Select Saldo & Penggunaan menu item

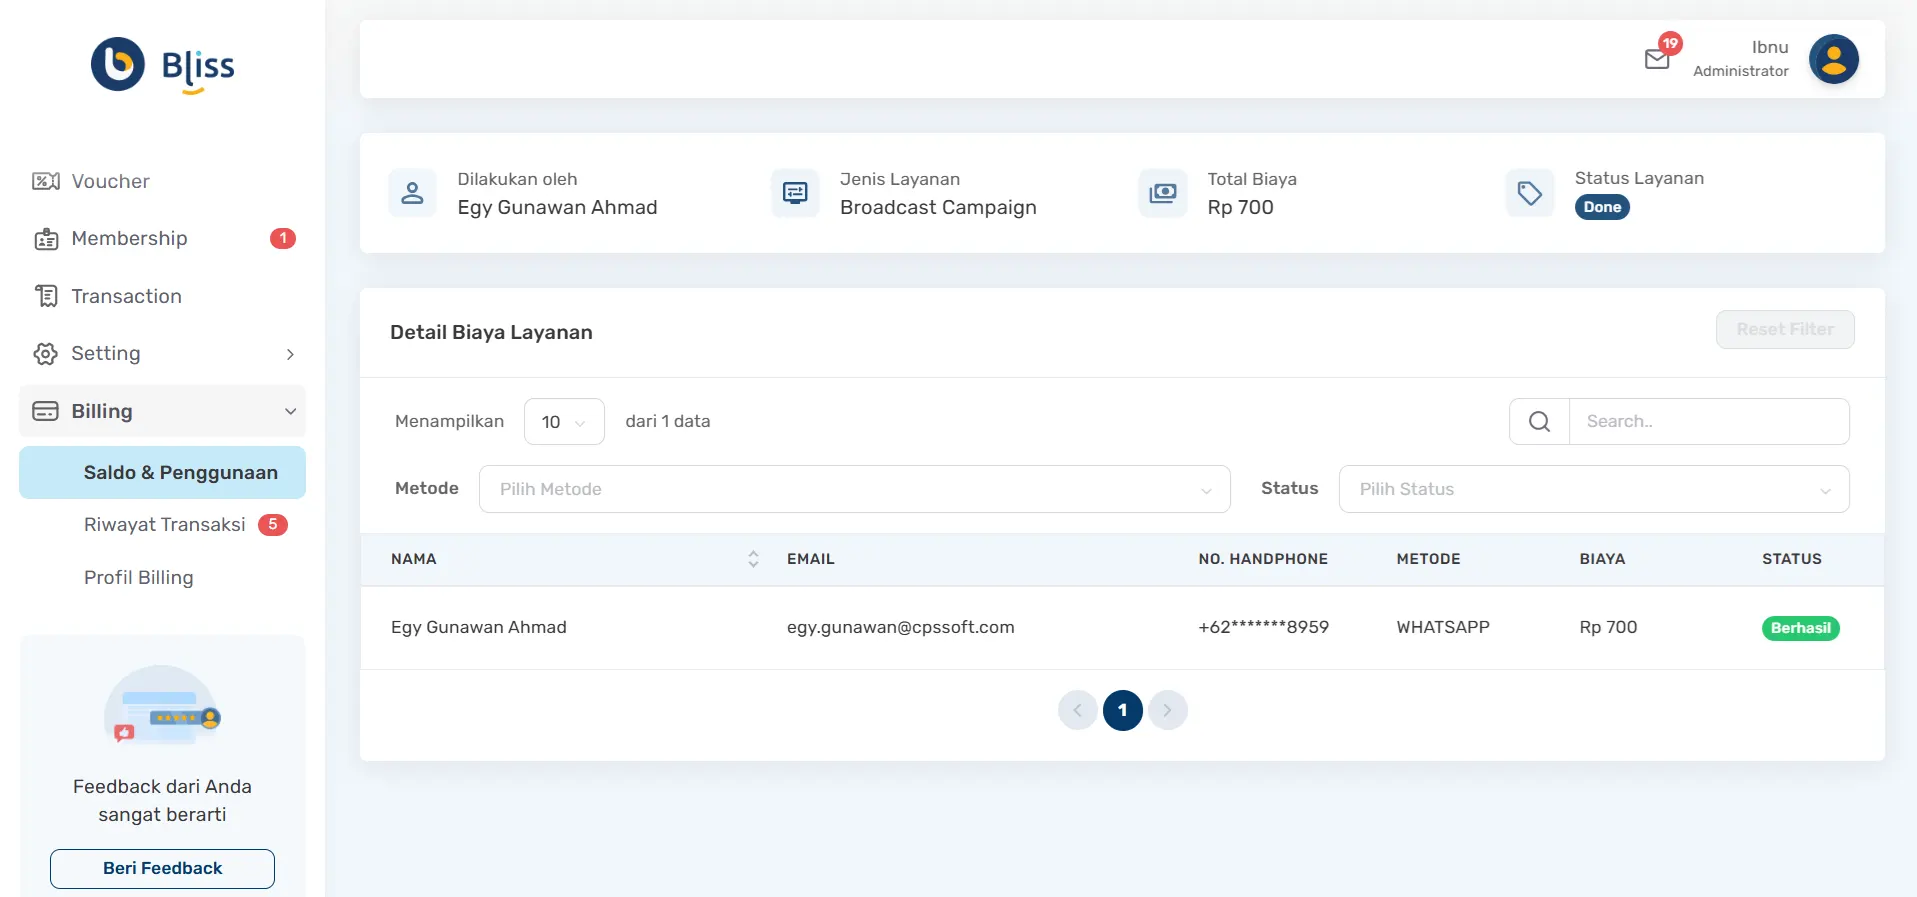(x=180, y=473)
